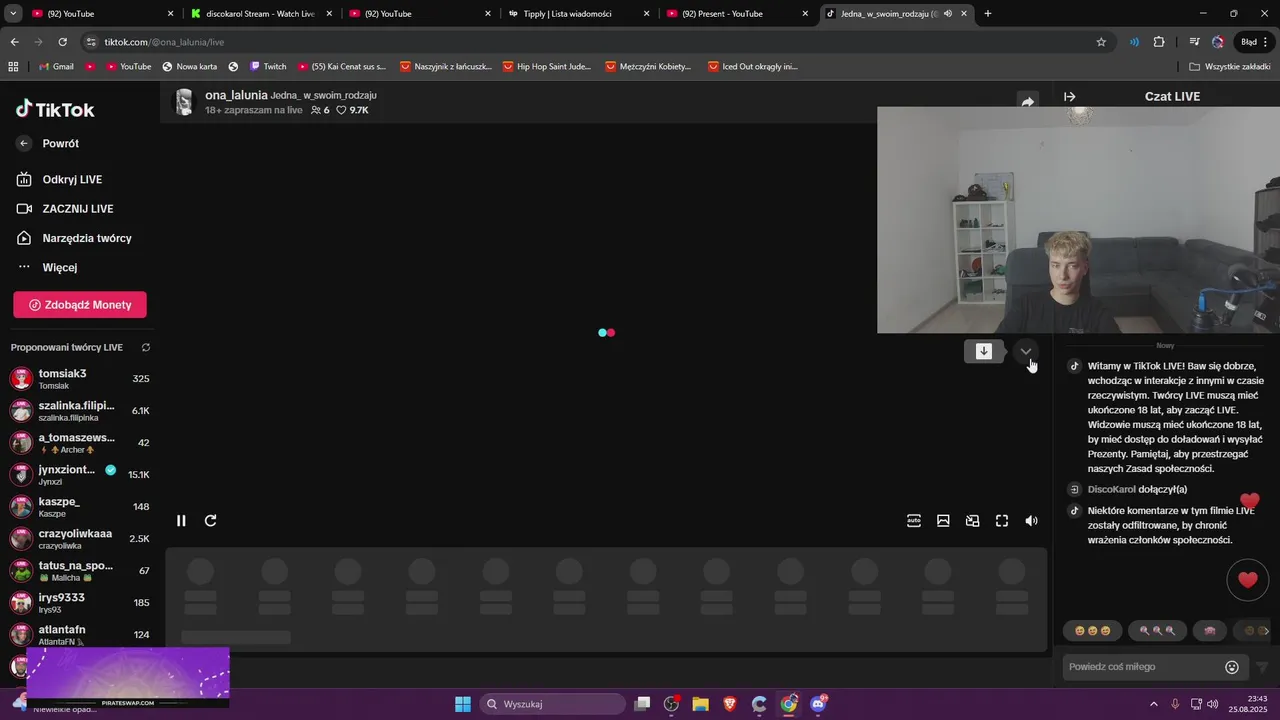Collapse the Czat LIVE panel arrow
Viewport: 1280px width, 720px height.
click(x=1069, y=97)
